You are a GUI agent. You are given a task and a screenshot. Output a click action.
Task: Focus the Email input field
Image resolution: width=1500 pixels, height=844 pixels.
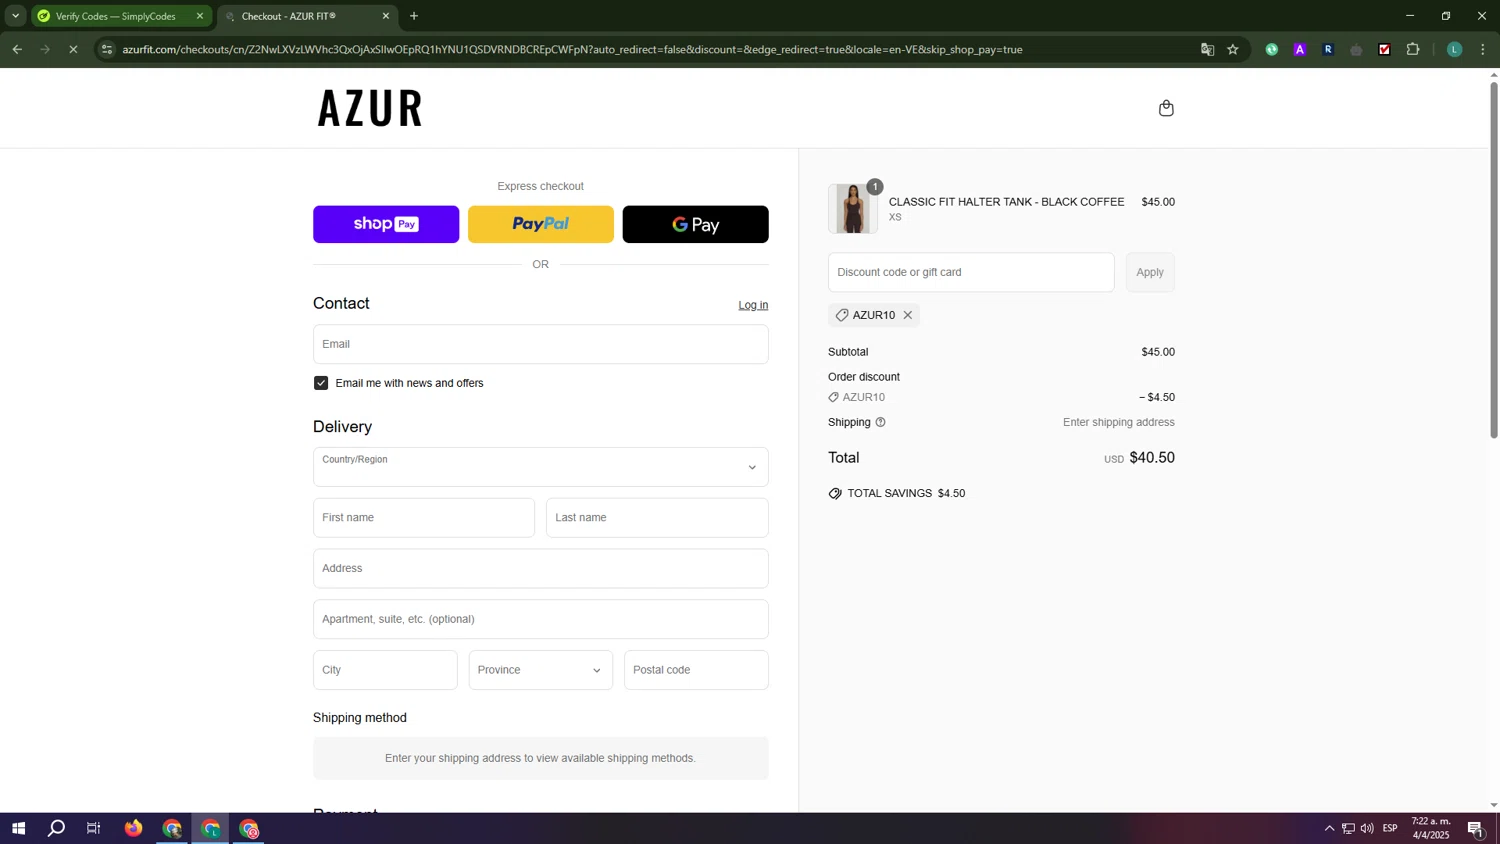pos(540,344)
